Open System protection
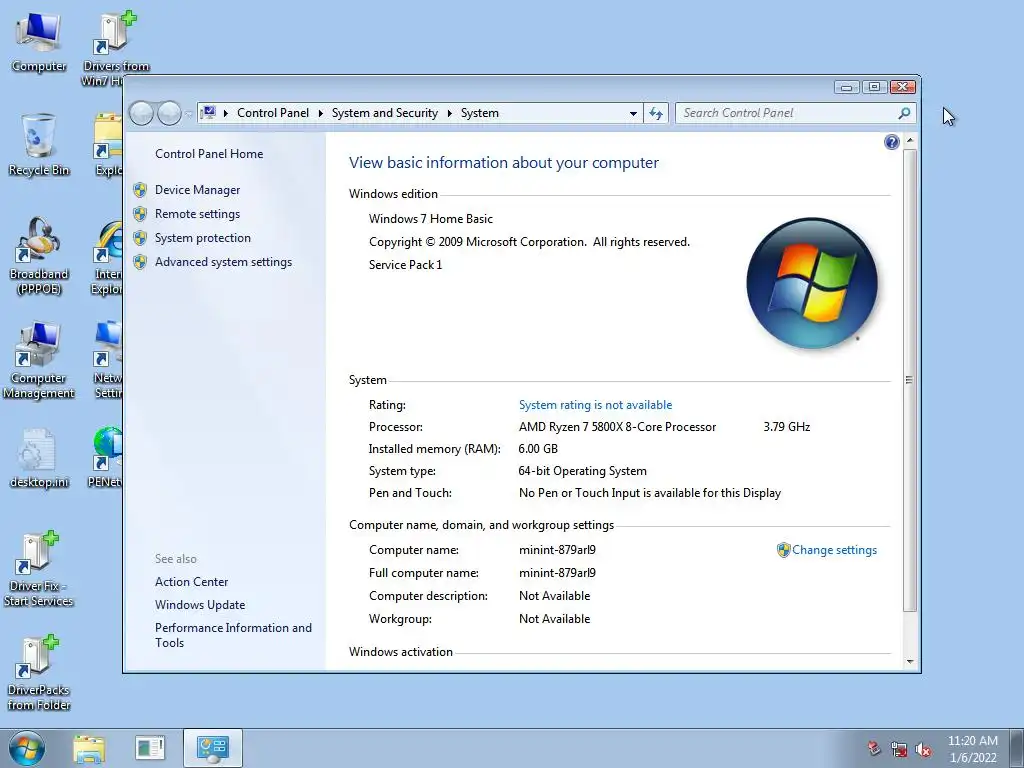1024x768 pixels. click(x=202, y=238)
